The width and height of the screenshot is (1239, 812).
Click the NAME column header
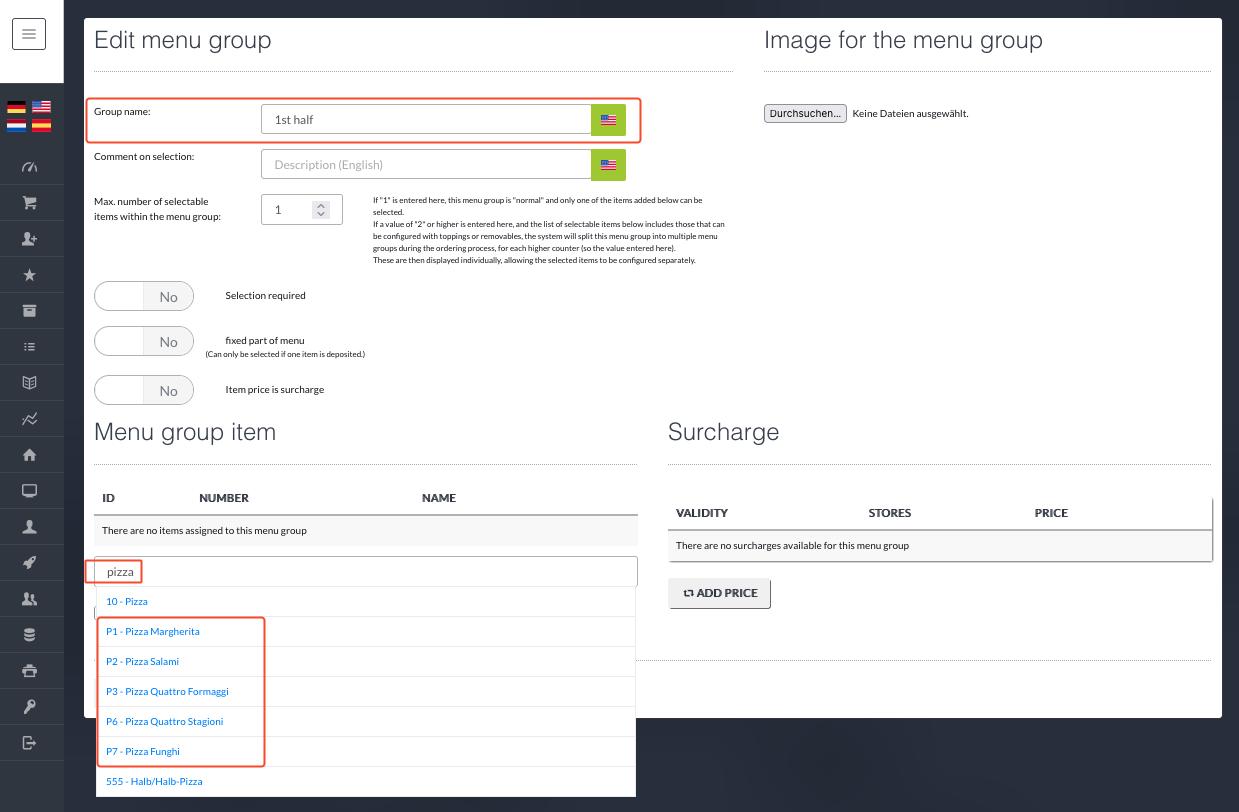pyautogui.click(x=439, y=498)
